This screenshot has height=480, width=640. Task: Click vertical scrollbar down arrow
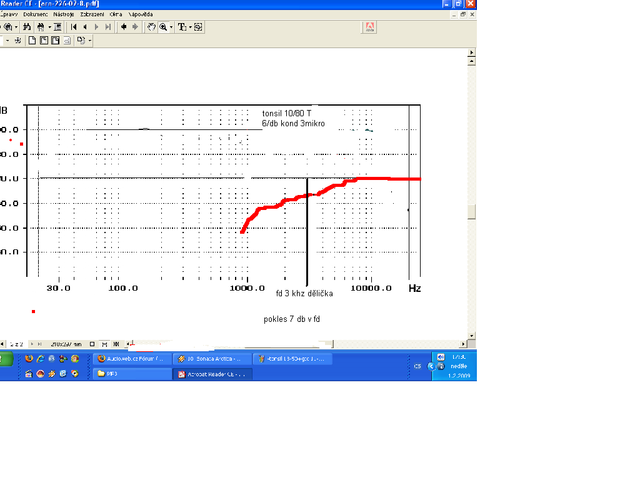pyautogui.click(x=471, y=336)
